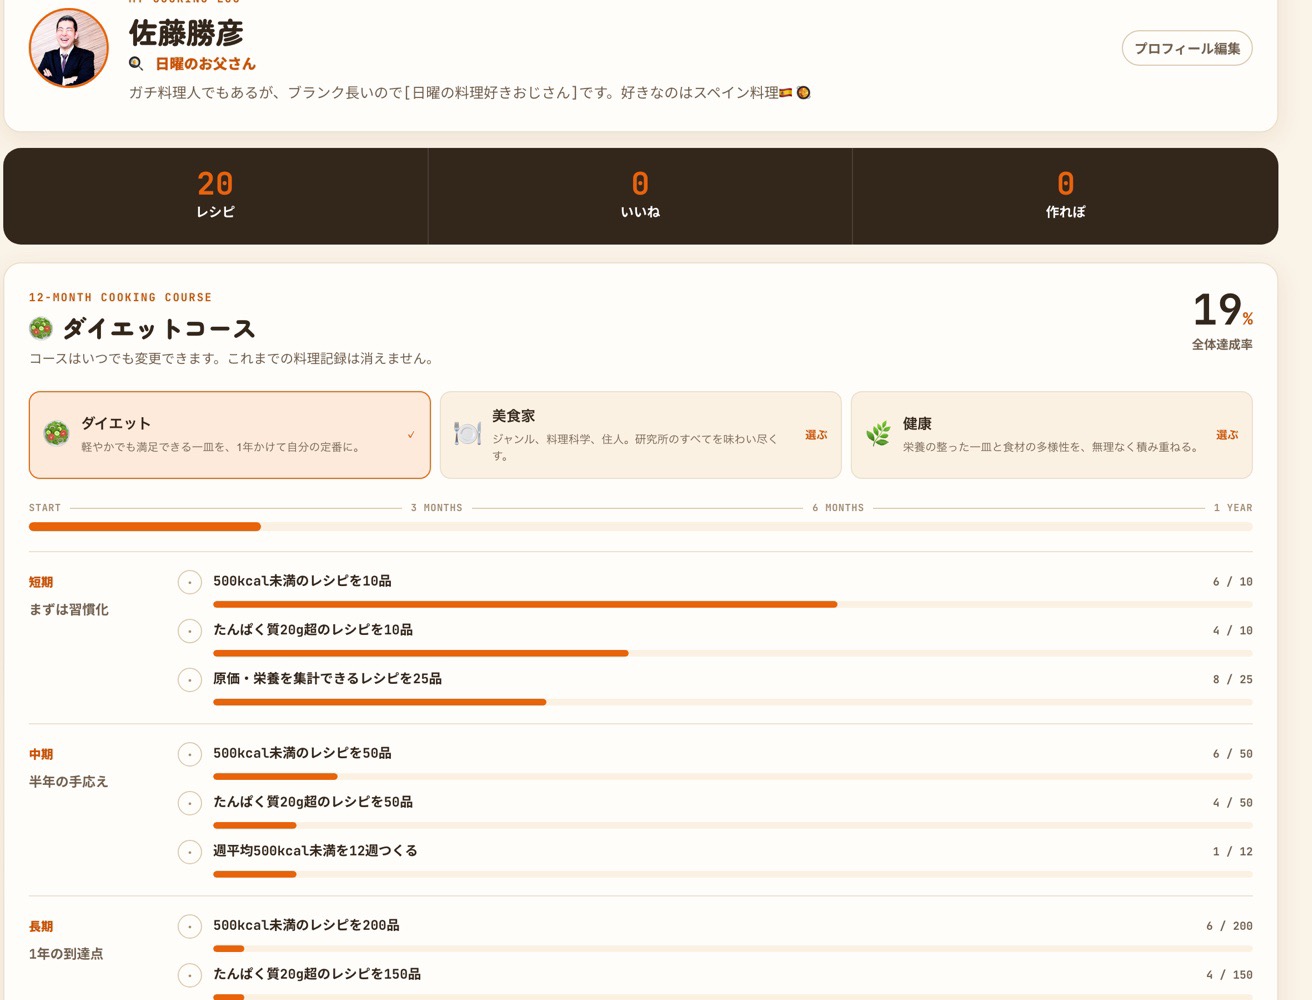Image resolution: width=1312 pixels, height=1000 pixels.
Task: Click the salad icon next to ダイエットコース
Action: [x=41, y=328]
